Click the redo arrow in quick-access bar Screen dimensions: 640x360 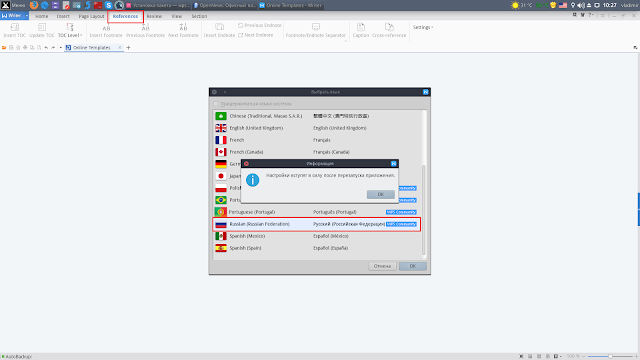53,48
